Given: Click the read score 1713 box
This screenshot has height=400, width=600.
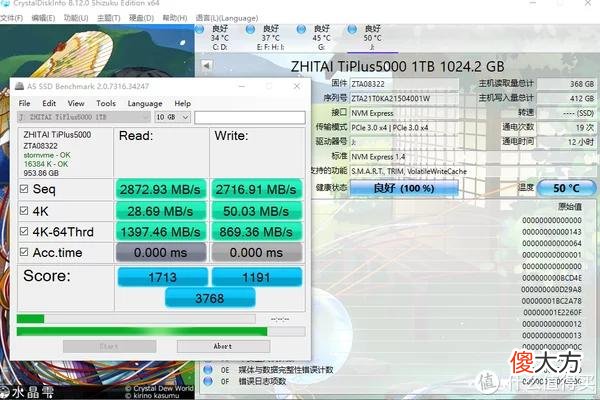Looking at the screenshot, I should point(162,277).
